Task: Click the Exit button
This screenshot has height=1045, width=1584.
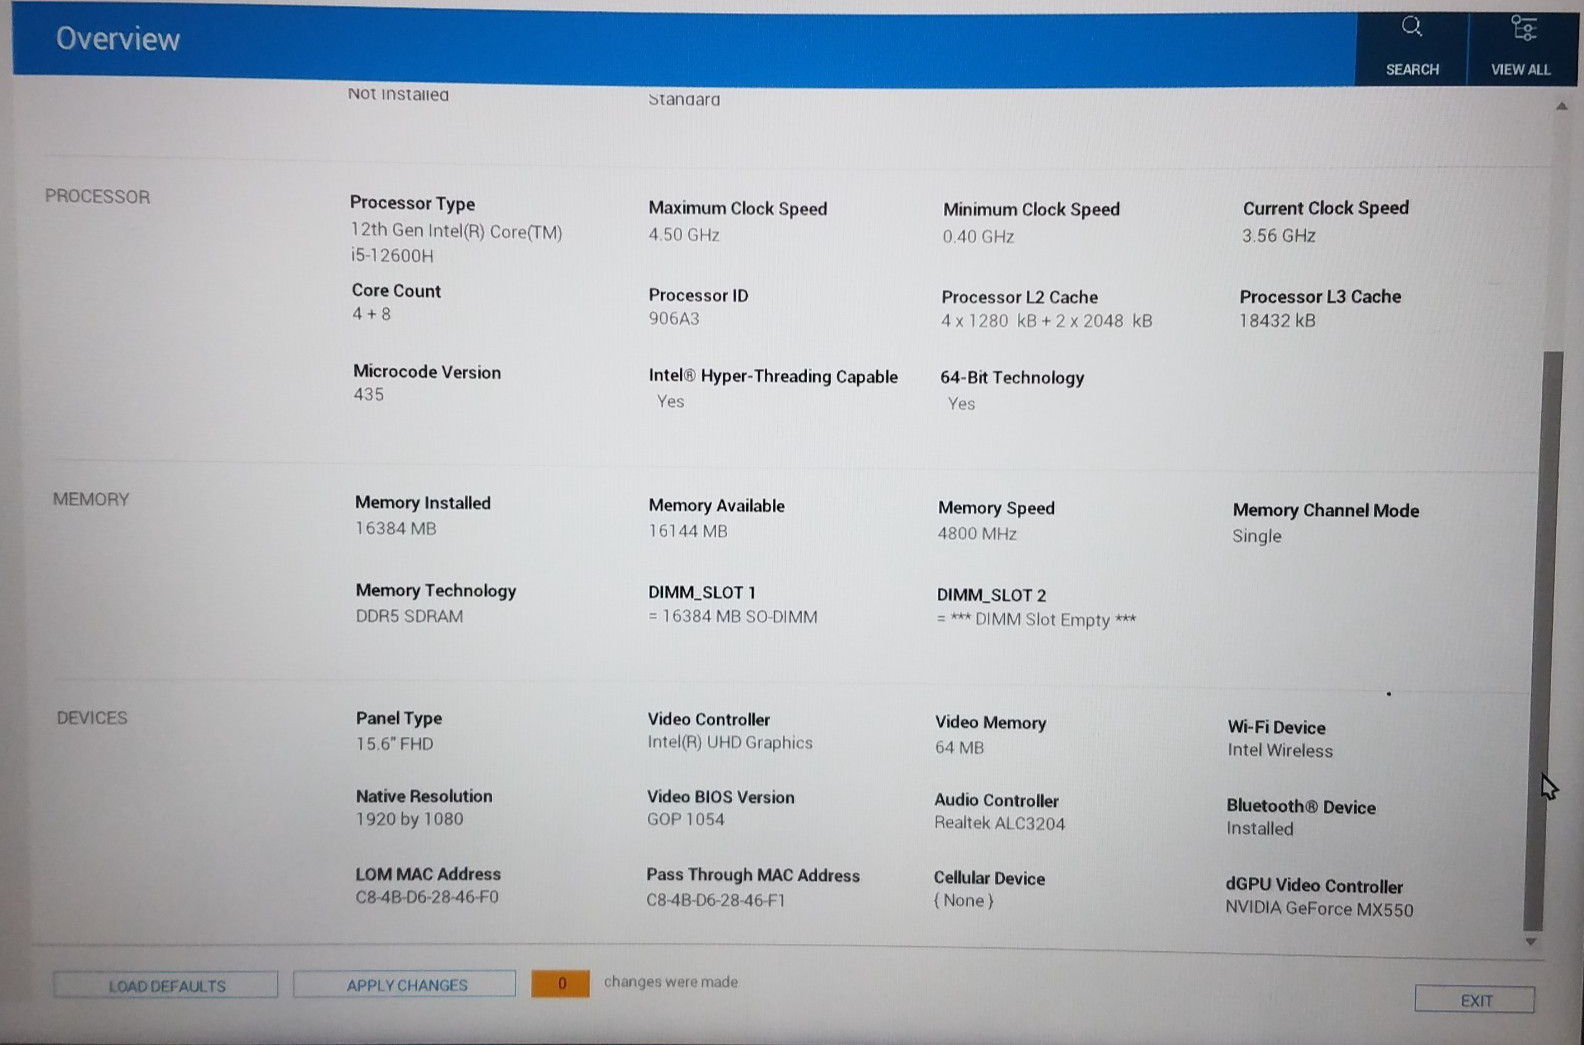Action: (1475, 1000)
